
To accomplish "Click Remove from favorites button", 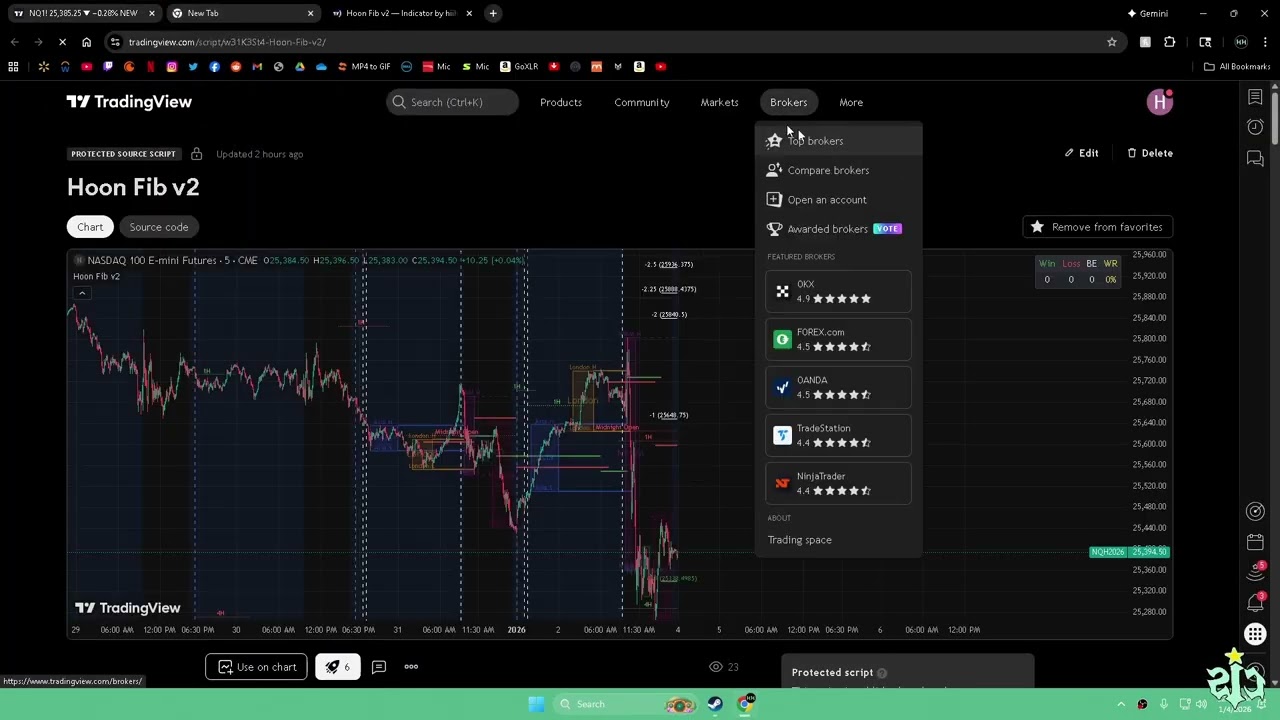I will [1098, 227].
